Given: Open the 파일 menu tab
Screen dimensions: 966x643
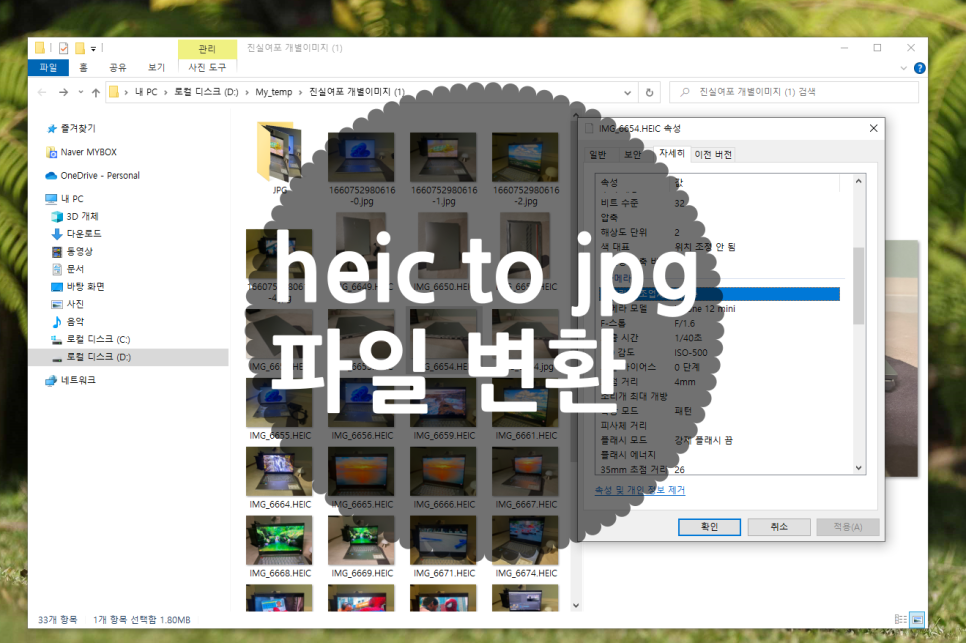Looking at the screenshot, I should 48,67.
